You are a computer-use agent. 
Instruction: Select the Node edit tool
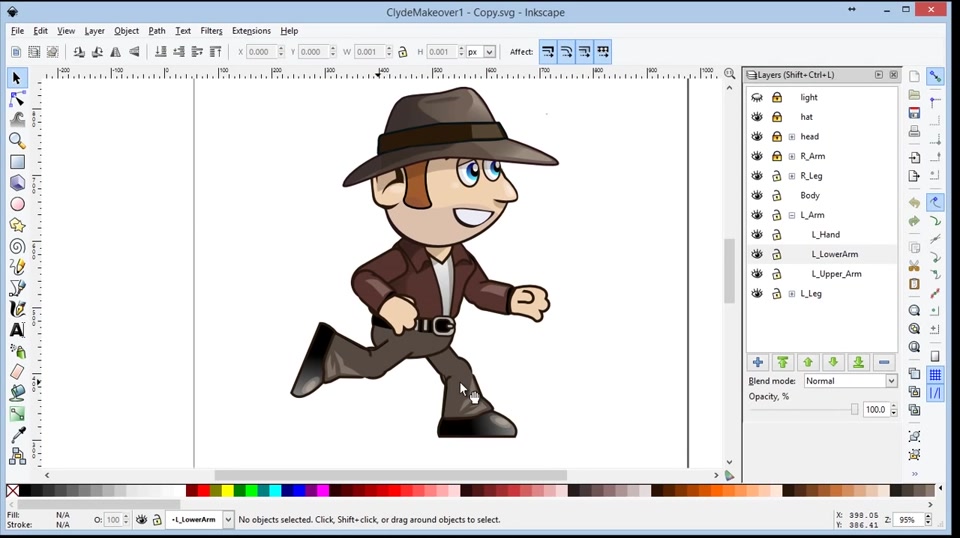point(17,99)
